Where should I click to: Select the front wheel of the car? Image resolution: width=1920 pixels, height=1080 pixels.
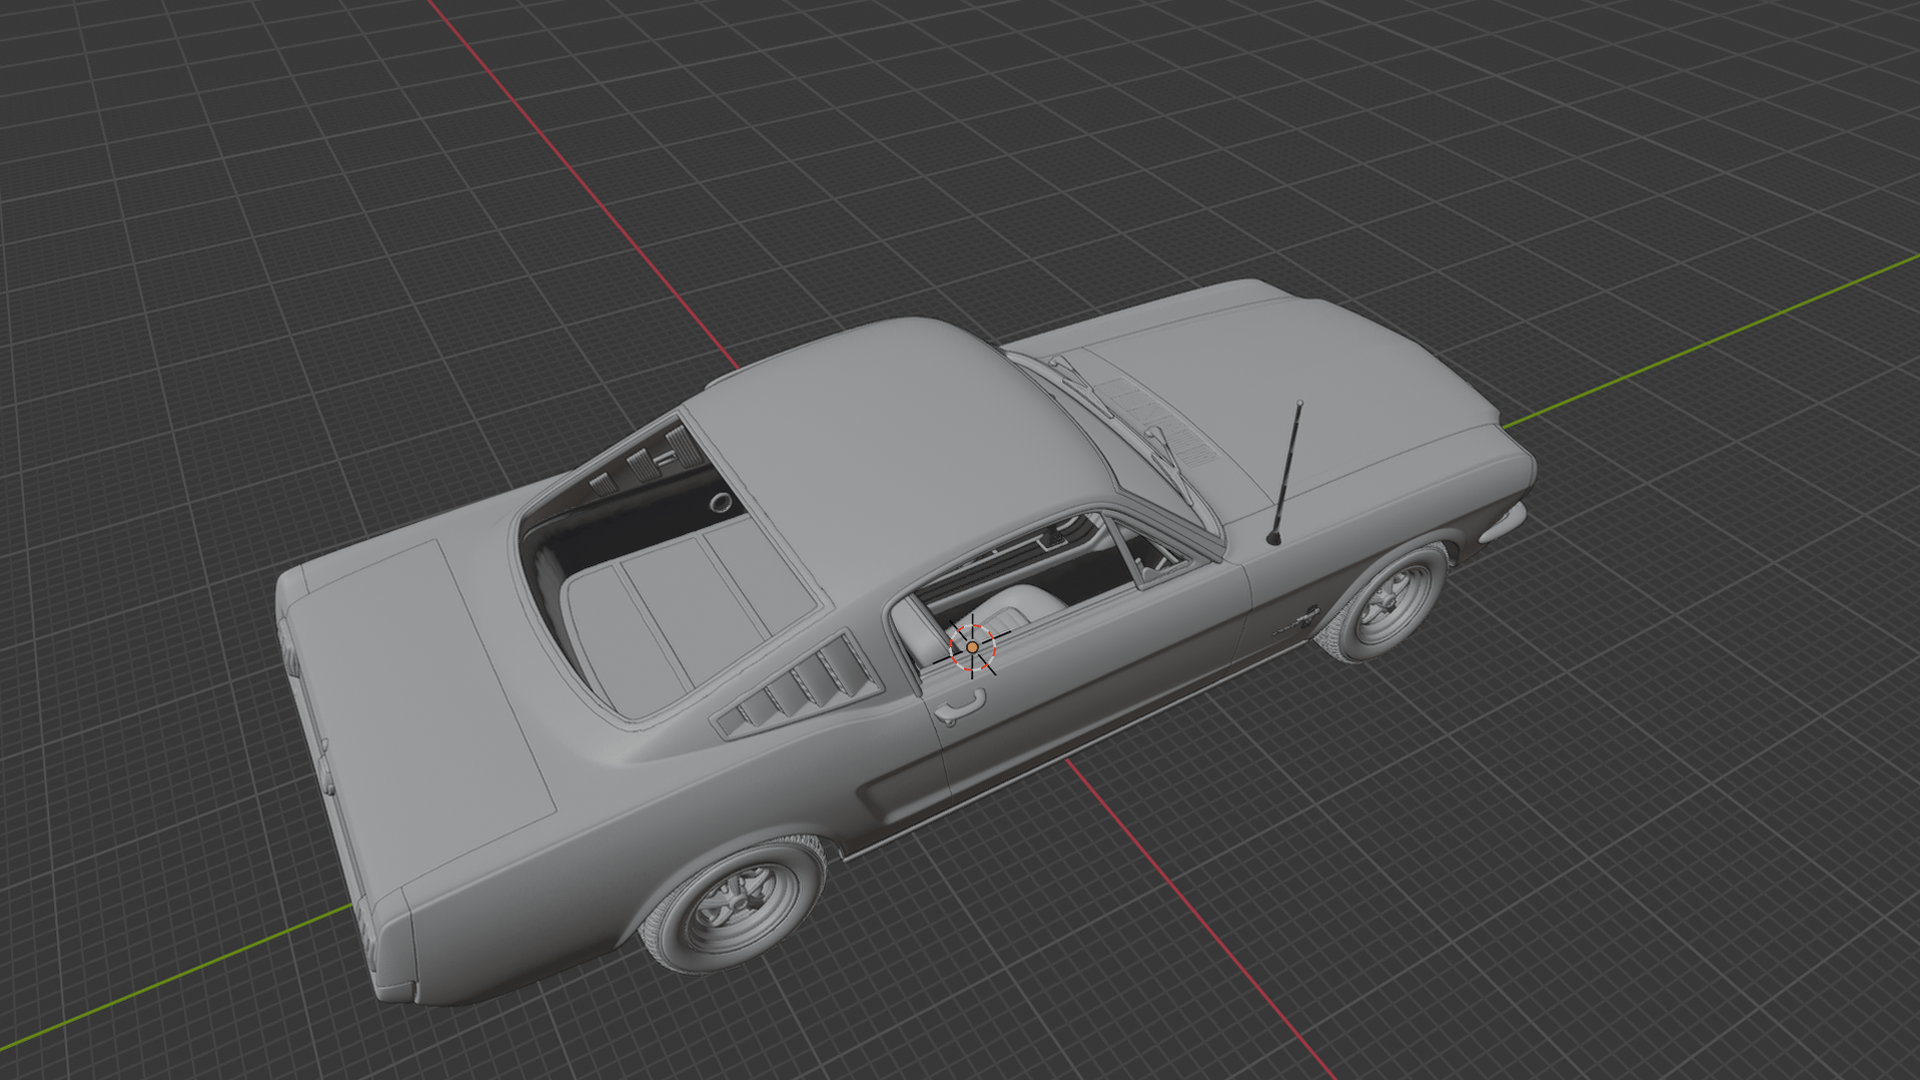click(x=1383, y=603)
